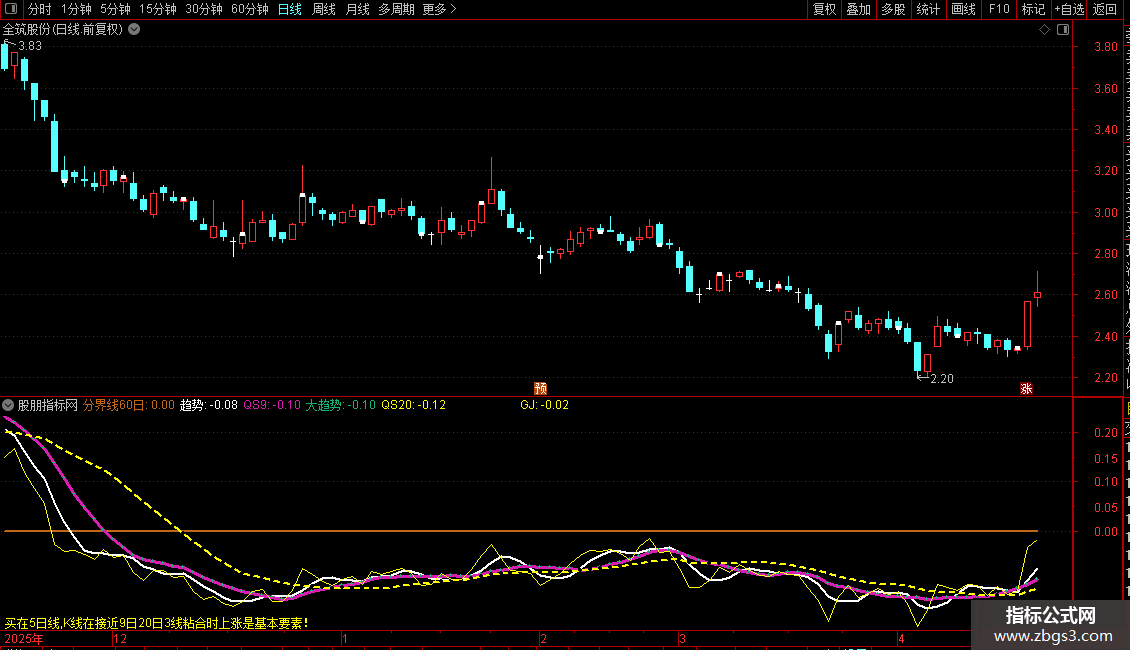Screen dimensions: 1130x650
Task: Click the 3.00 price axis tick
Action: 1105,213
